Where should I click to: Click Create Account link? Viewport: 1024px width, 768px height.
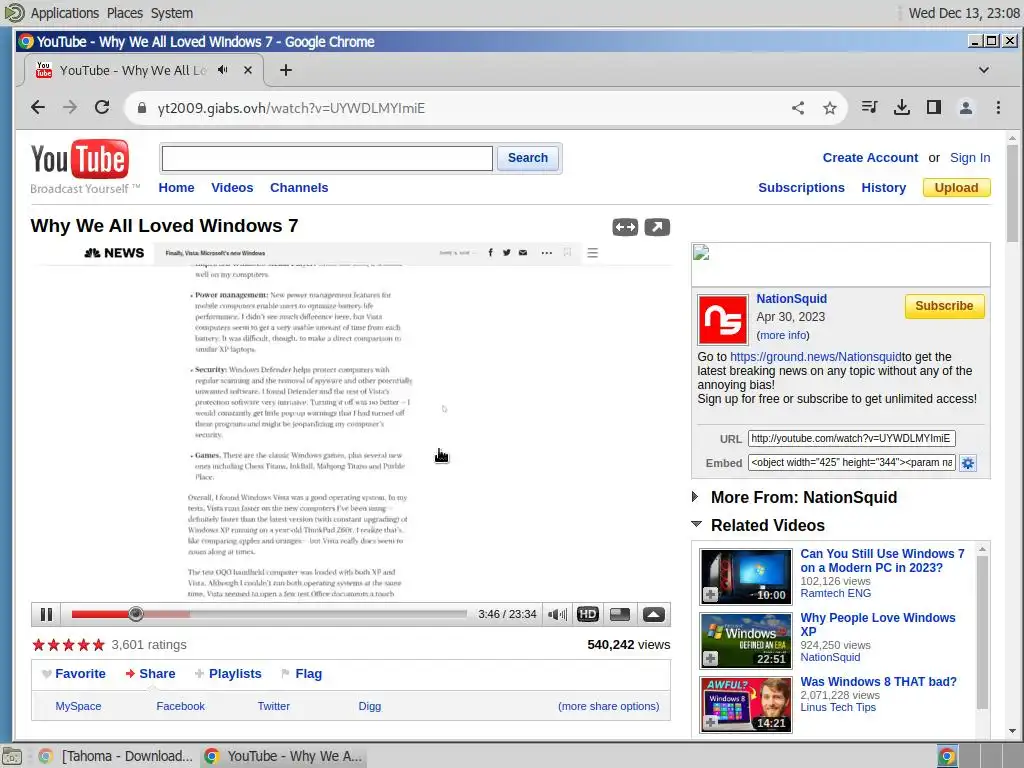coord(870,158)
